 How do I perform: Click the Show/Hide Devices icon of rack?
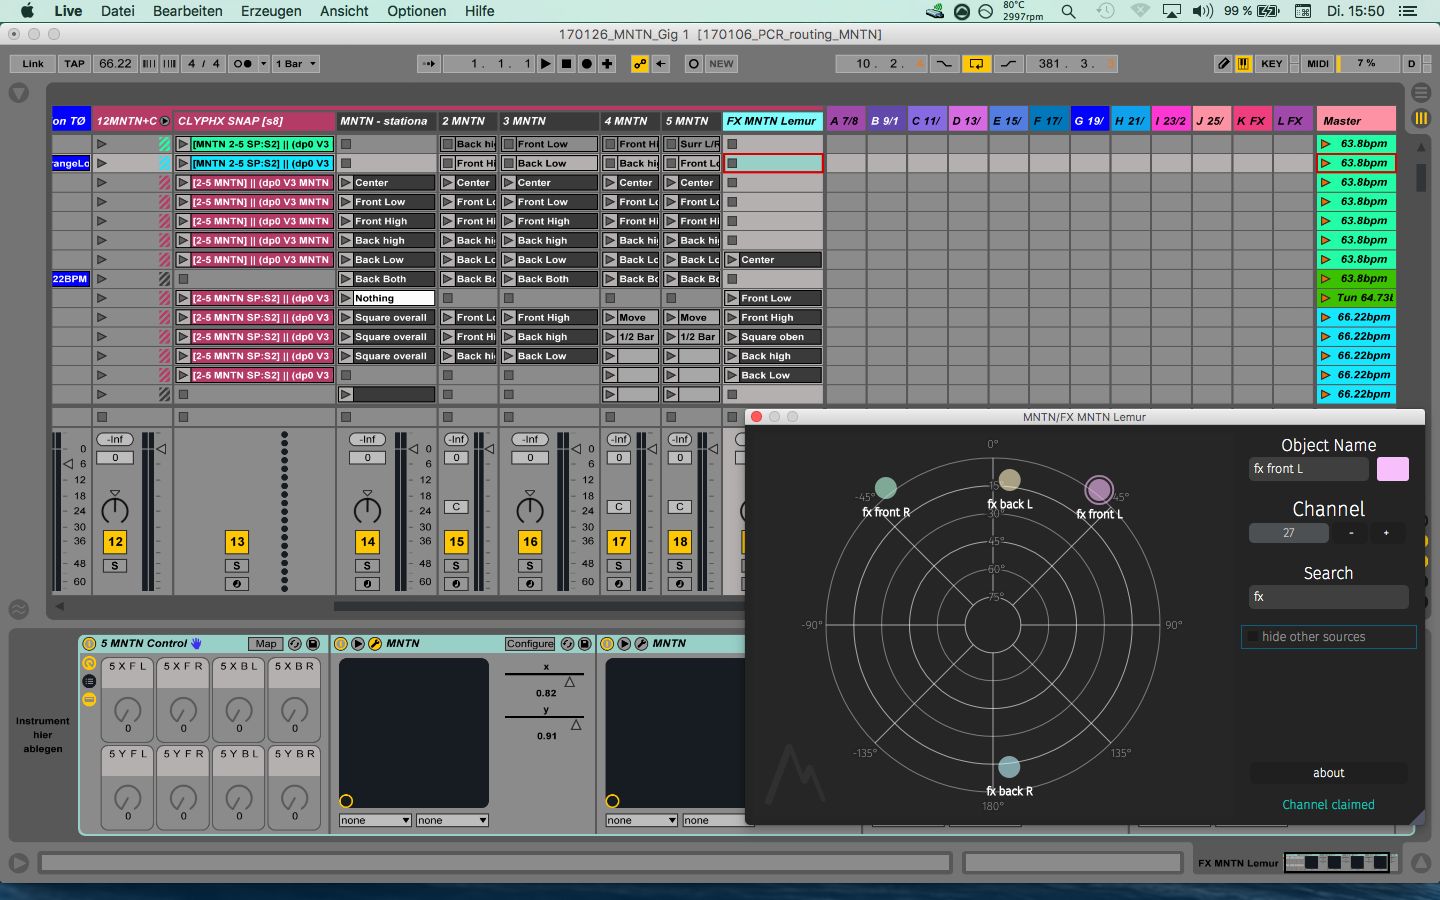click(89, 699)
